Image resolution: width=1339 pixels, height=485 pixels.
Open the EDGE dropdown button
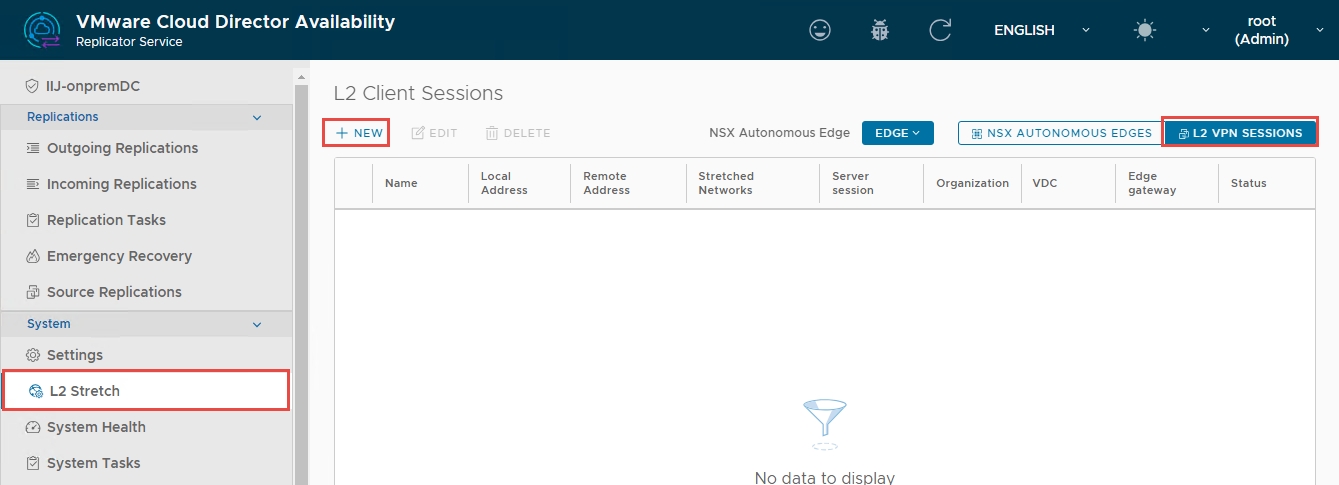[x=897, y=133]
